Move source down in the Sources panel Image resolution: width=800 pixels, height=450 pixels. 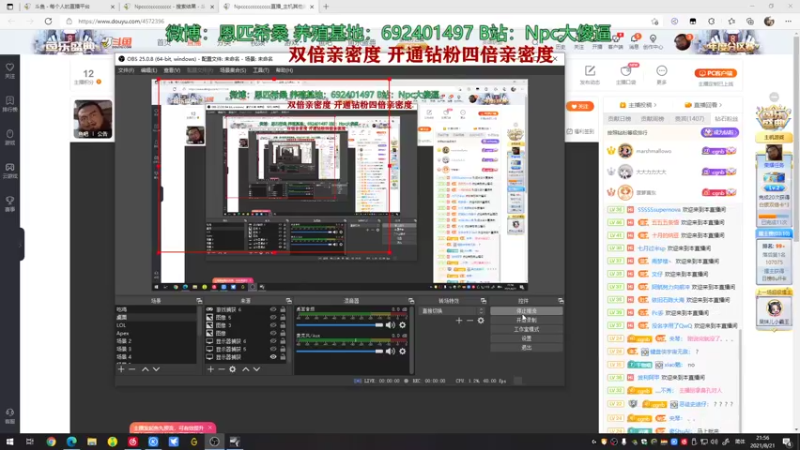click(257, 369)
